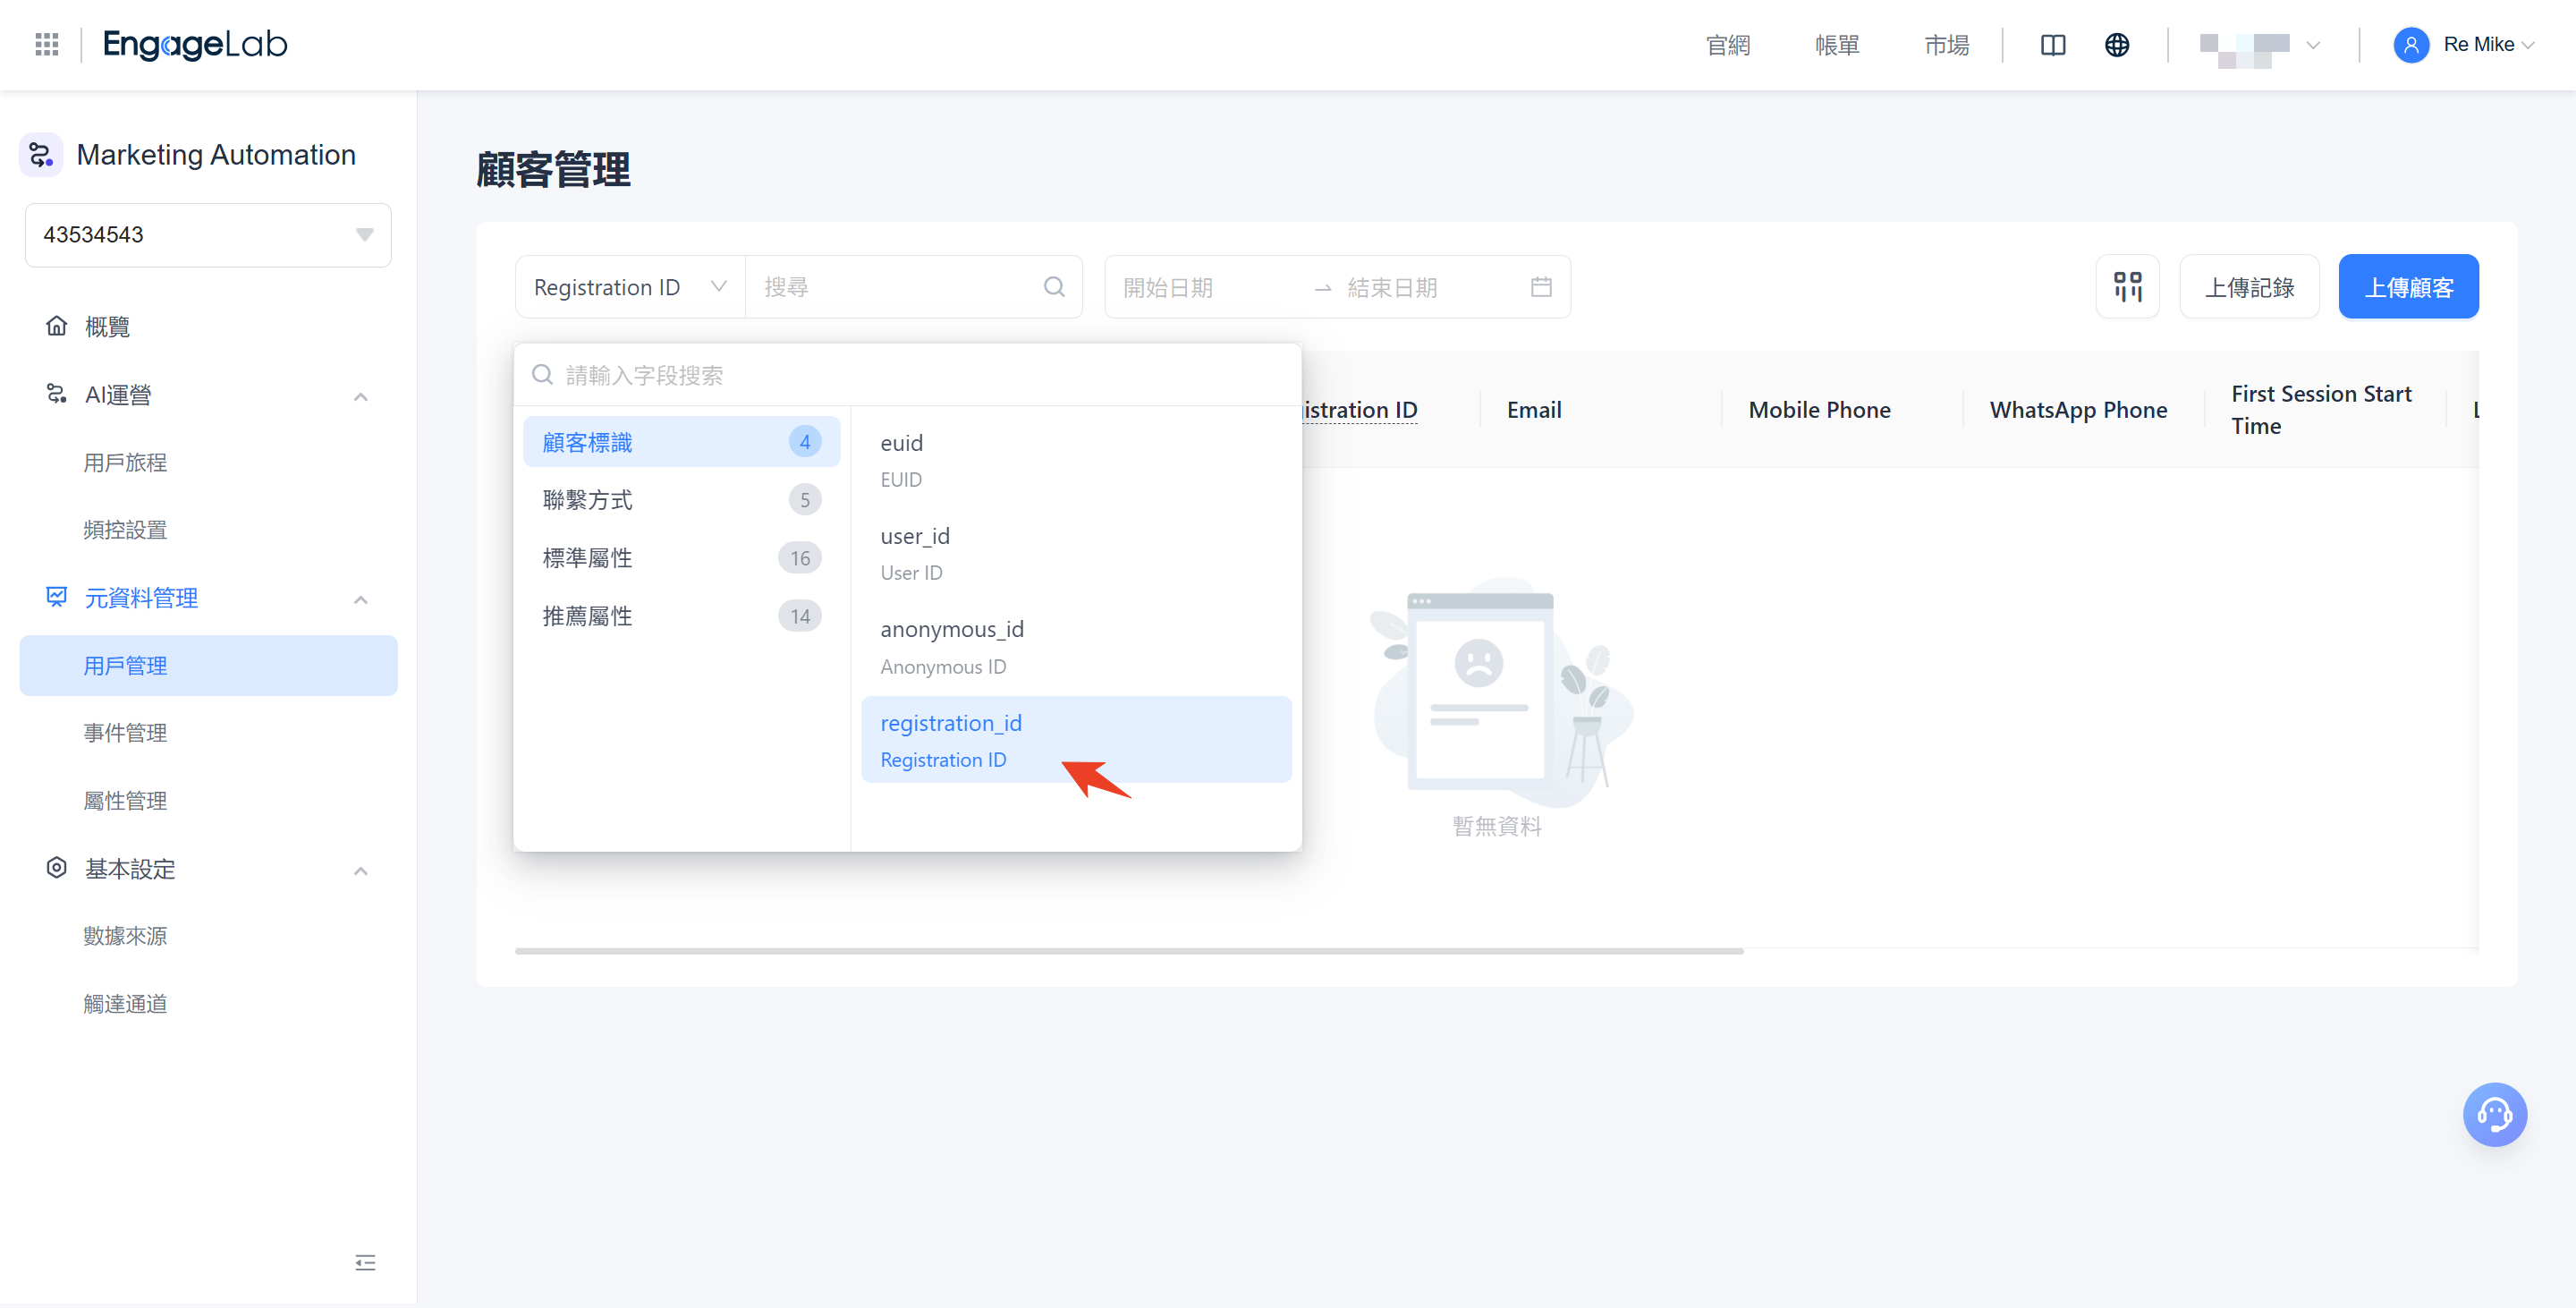Open the apps grid icon top left
This screenshot has width=2576, height=1308.
[x=46, y=44]
